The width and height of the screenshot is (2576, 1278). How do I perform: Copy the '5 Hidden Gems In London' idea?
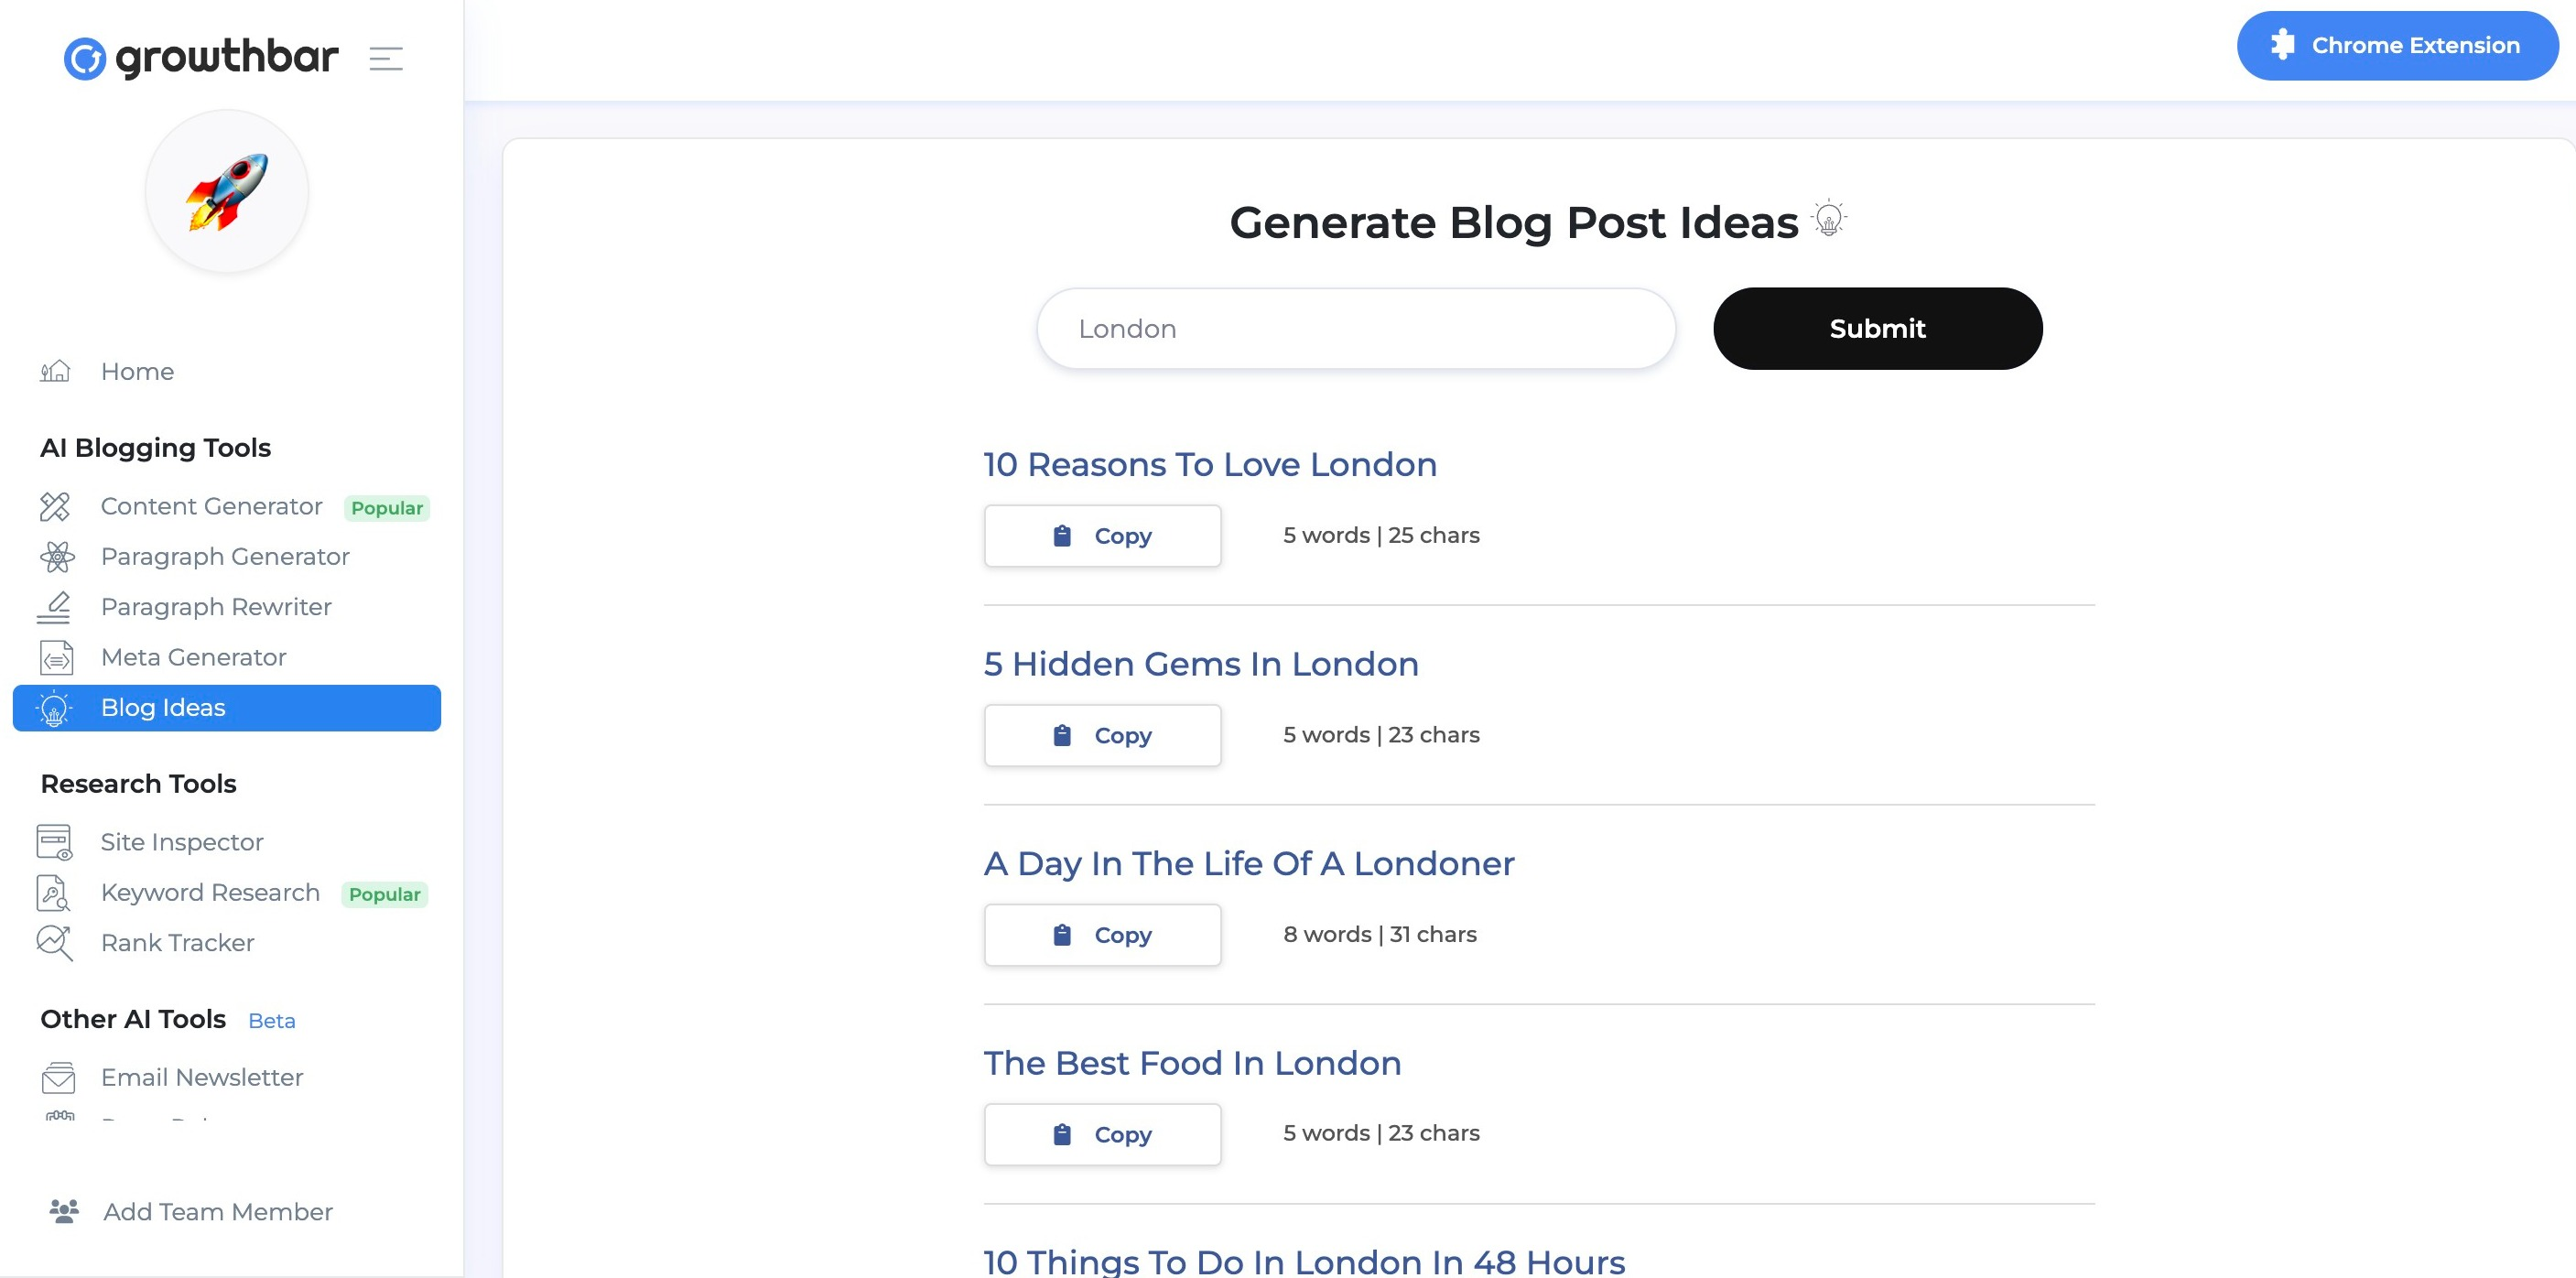point(1102,736)
